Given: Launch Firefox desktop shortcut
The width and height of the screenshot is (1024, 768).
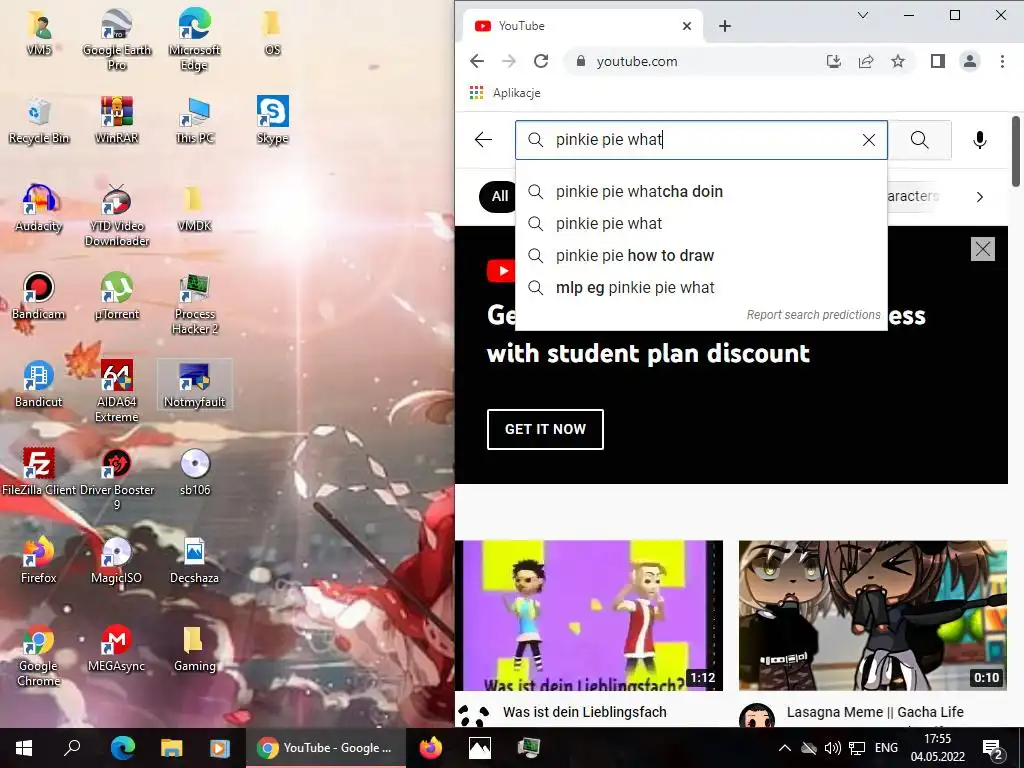Looking at the screenshot, I should [39, 562].
